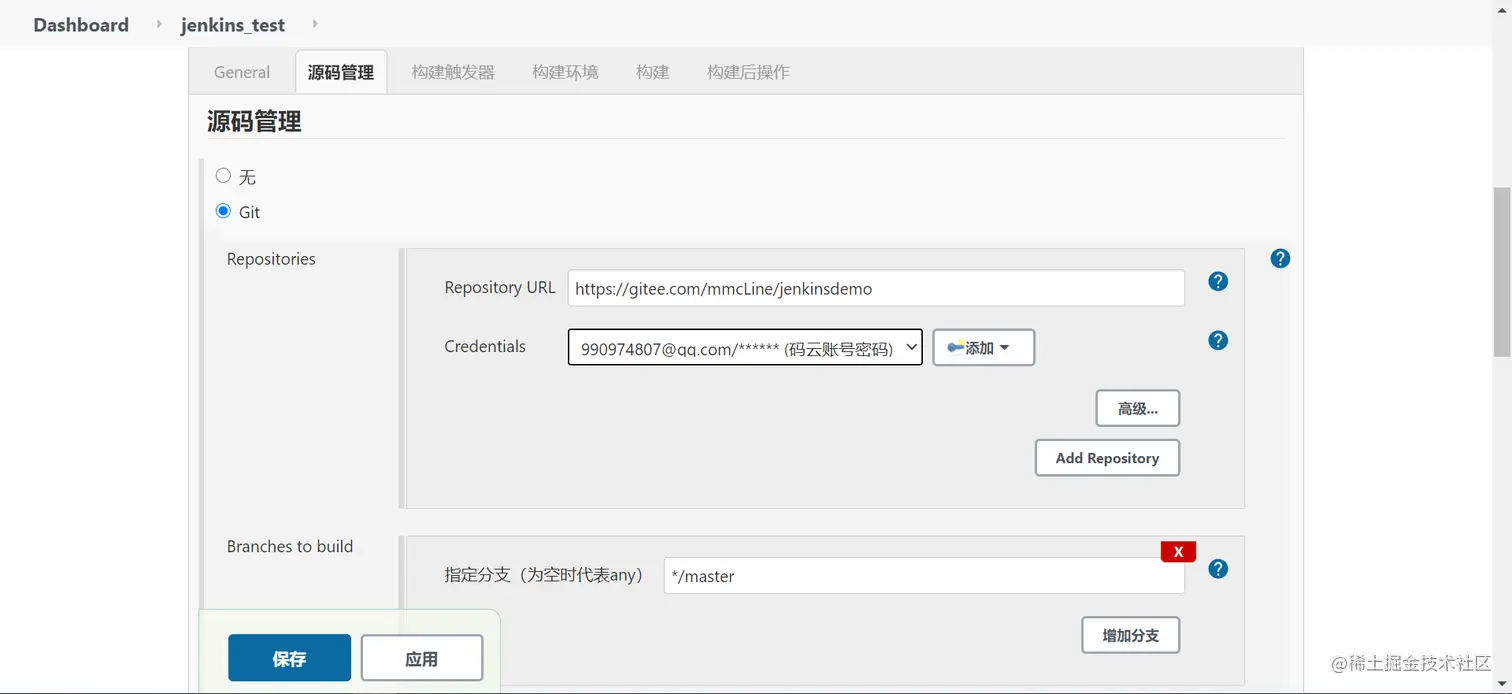Open help for branch specifier field
The image size is (1512, 694).
(x=1218, y=569)
